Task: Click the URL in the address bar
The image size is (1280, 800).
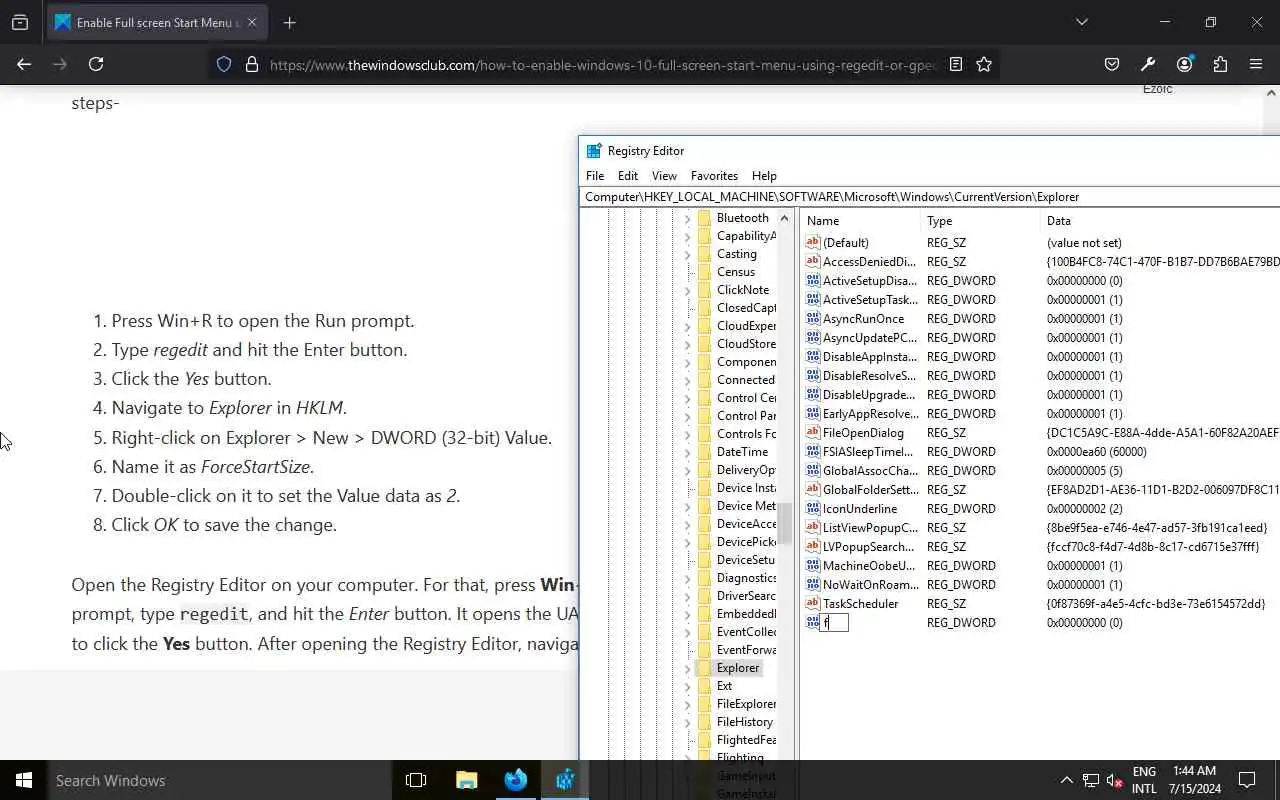Action: (x=604, y=65)
